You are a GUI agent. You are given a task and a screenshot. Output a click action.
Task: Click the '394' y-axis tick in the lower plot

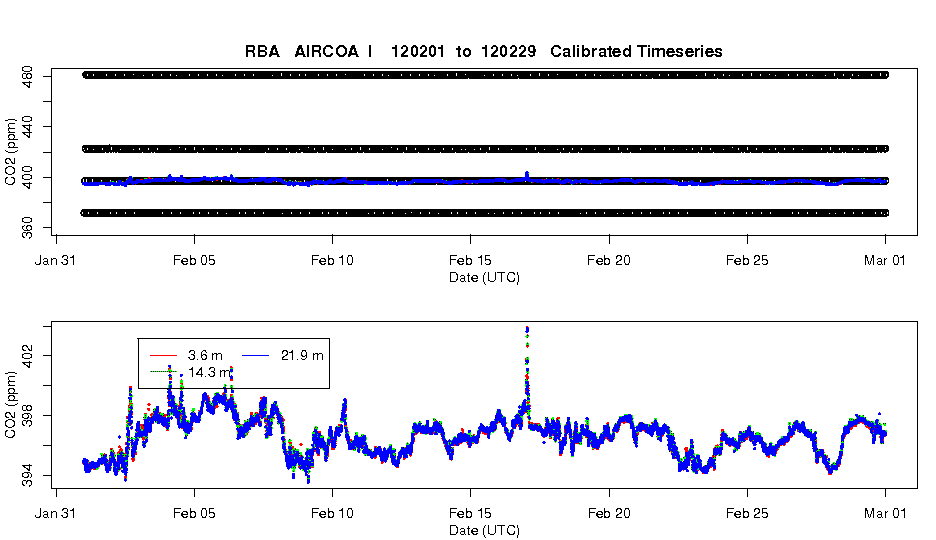coord(27,476)
